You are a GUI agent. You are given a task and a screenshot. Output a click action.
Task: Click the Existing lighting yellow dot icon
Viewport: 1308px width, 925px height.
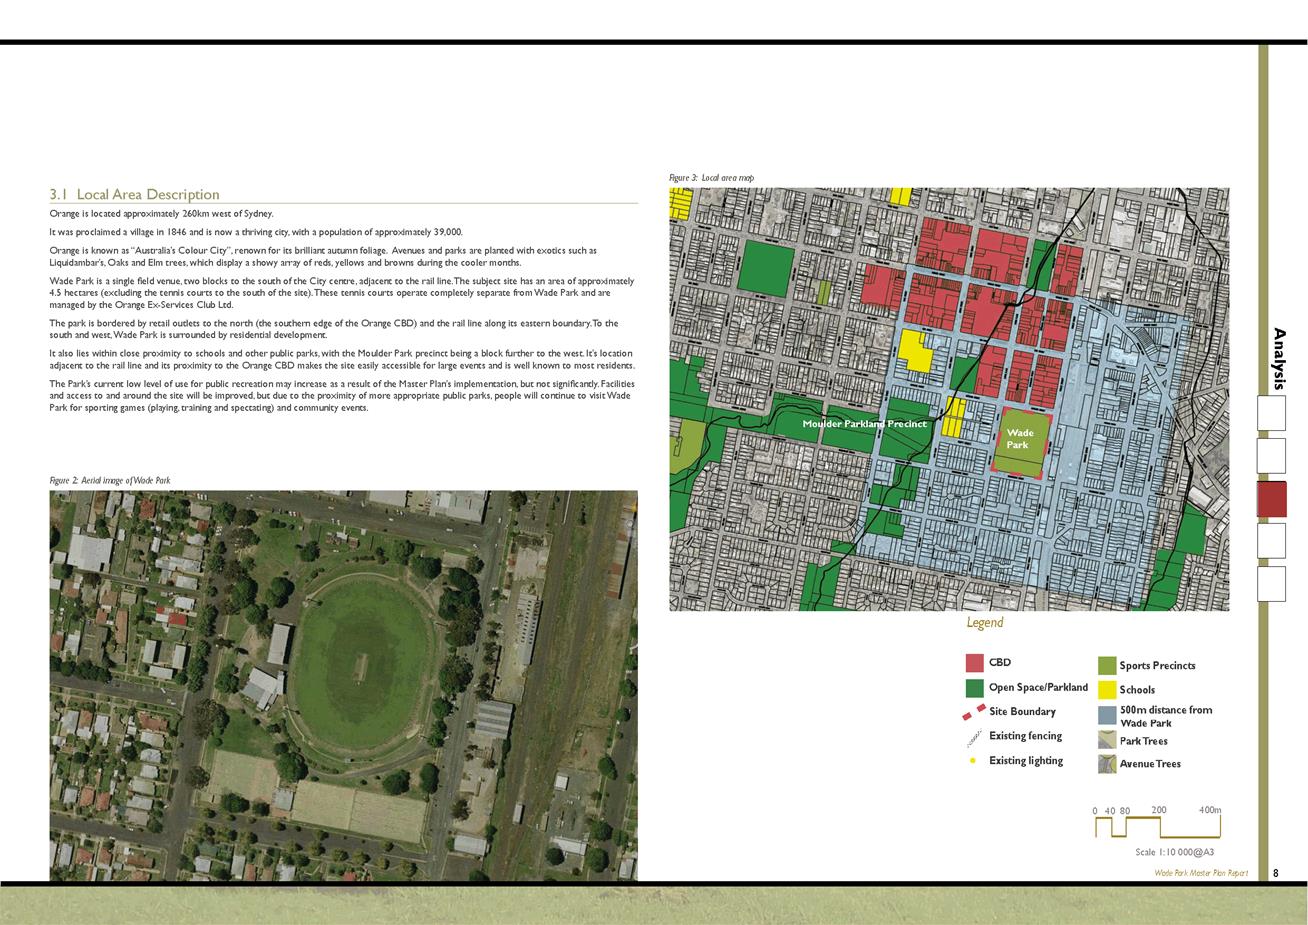pyautogui.click(x=973, y=761)
